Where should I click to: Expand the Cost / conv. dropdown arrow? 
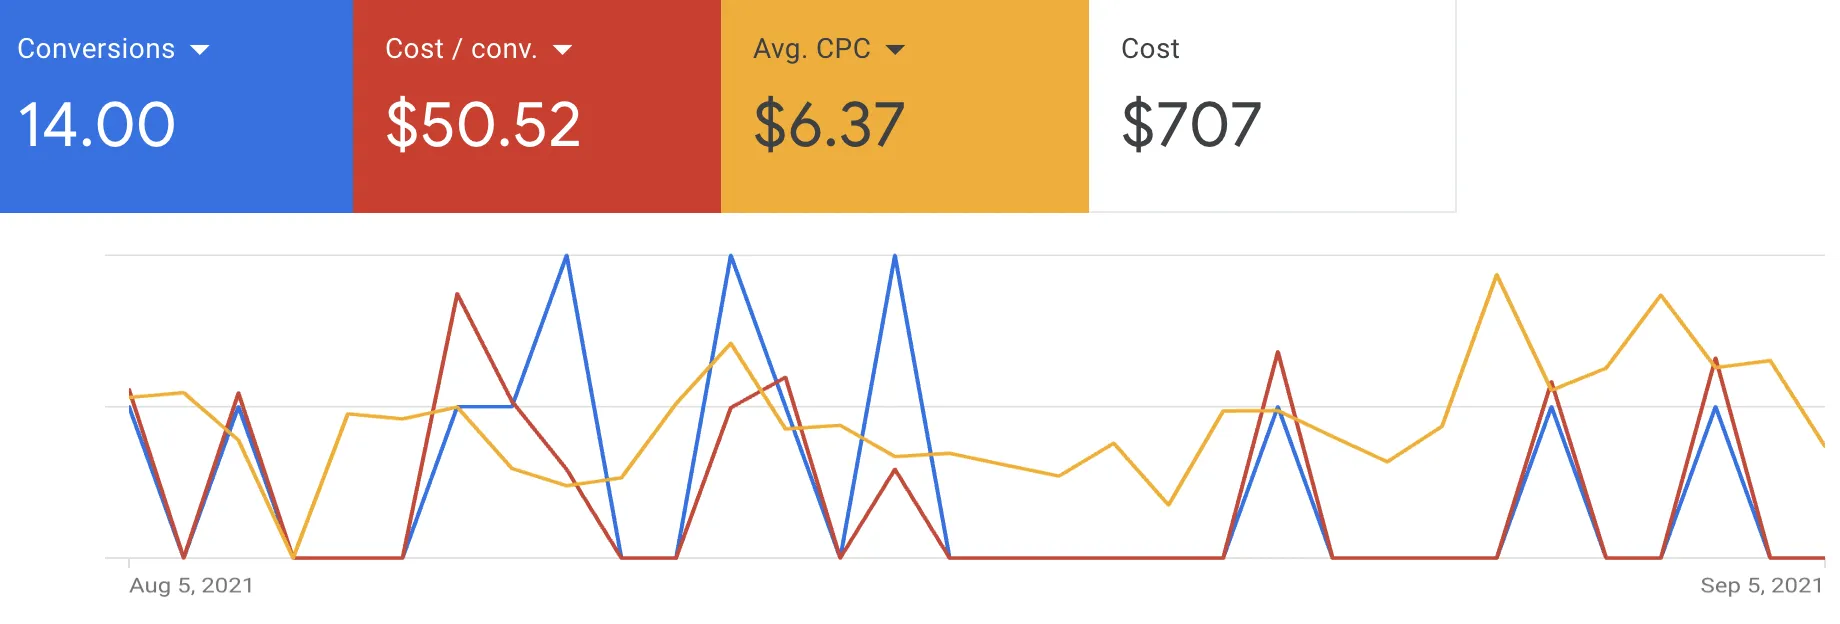coord(563,50)
